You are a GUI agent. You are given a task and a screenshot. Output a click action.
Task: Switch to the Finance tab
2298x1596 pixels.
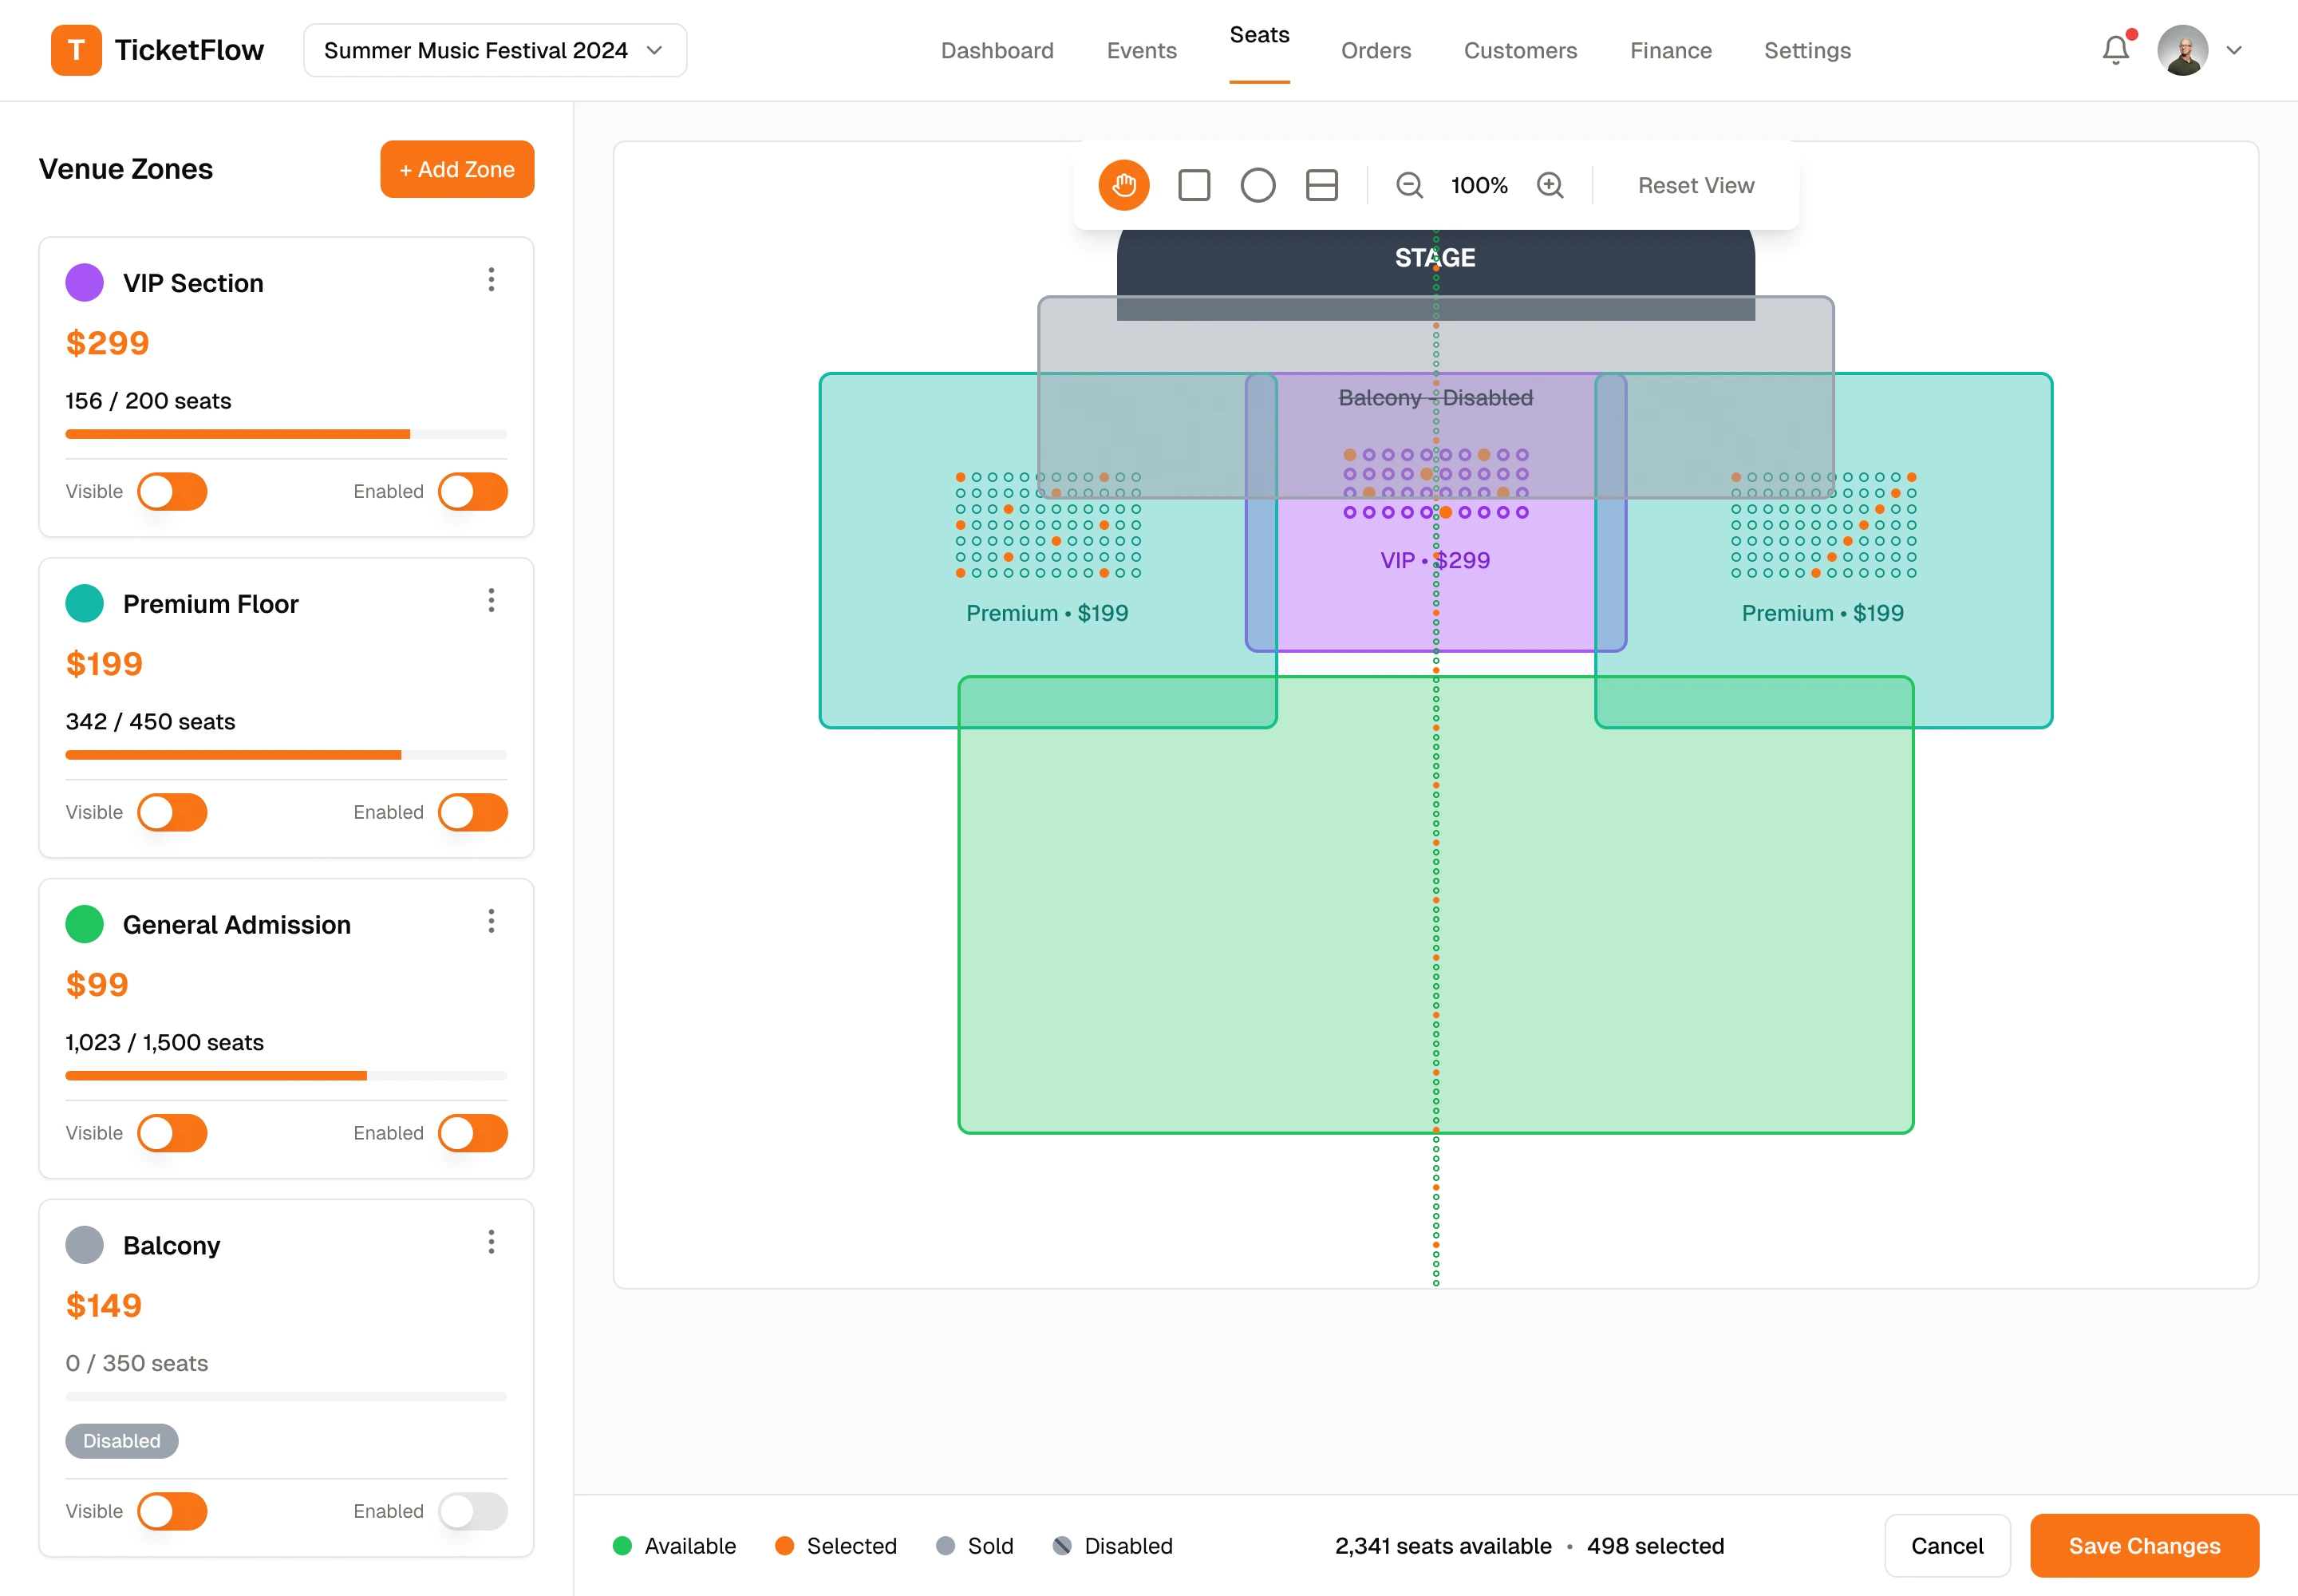[1670, 50]
